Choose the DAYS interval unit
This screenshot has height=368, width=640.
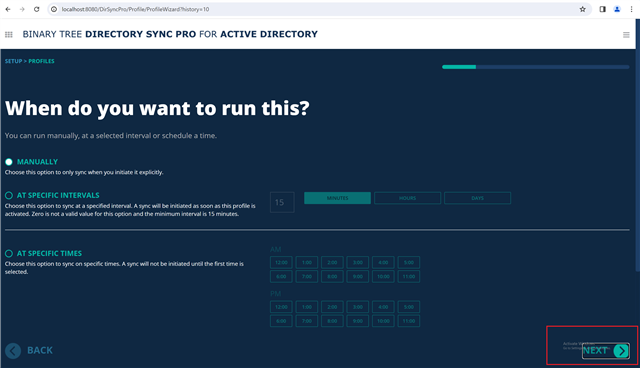478,198
